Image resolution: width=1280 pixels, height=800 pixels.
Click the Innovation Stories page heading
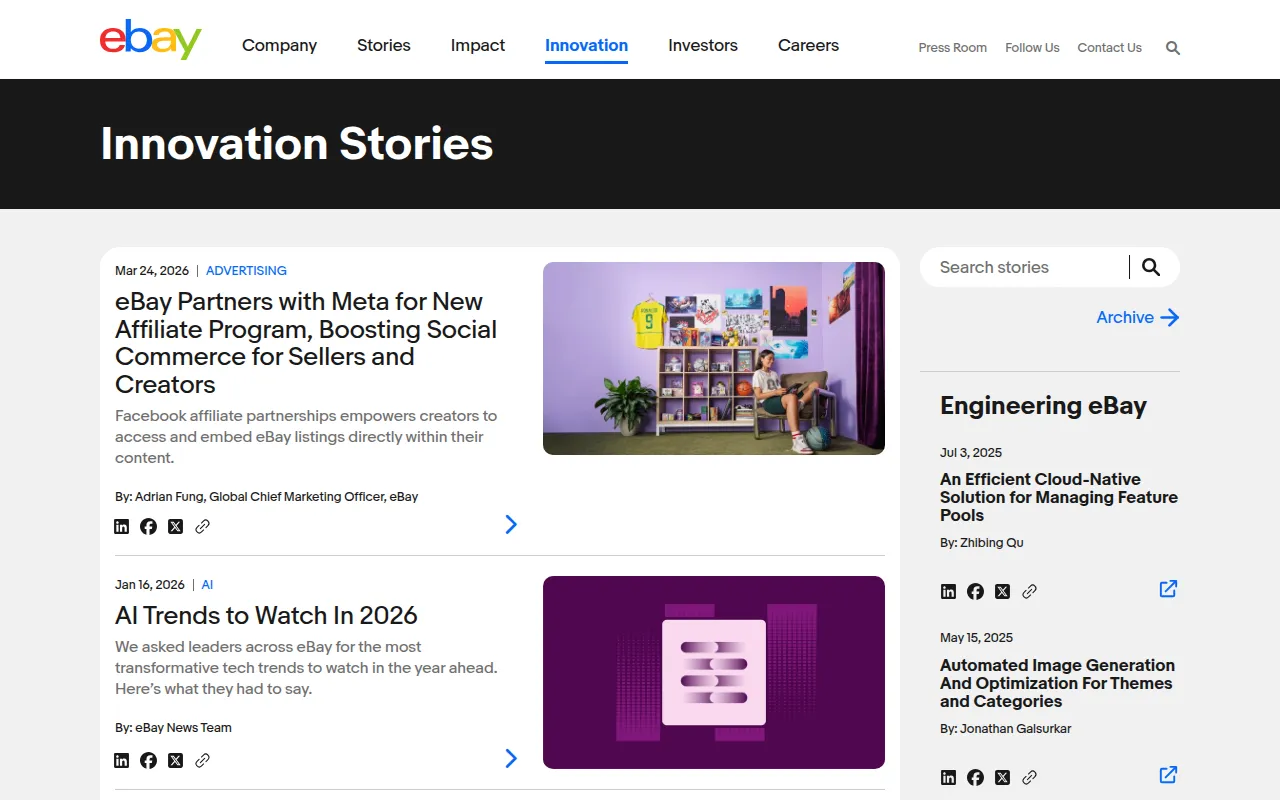pyautogui.click(x=297, y=143)
